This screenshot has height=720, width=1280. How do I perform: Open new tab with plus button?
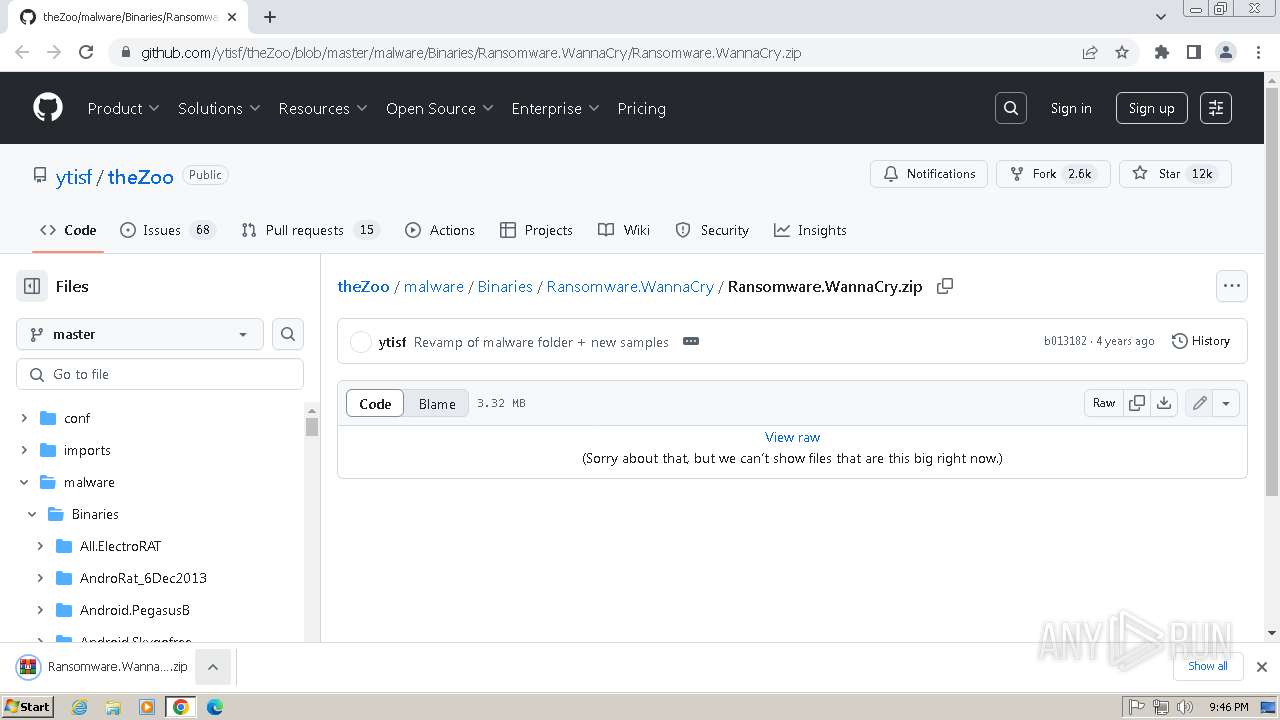coord(270,17)
